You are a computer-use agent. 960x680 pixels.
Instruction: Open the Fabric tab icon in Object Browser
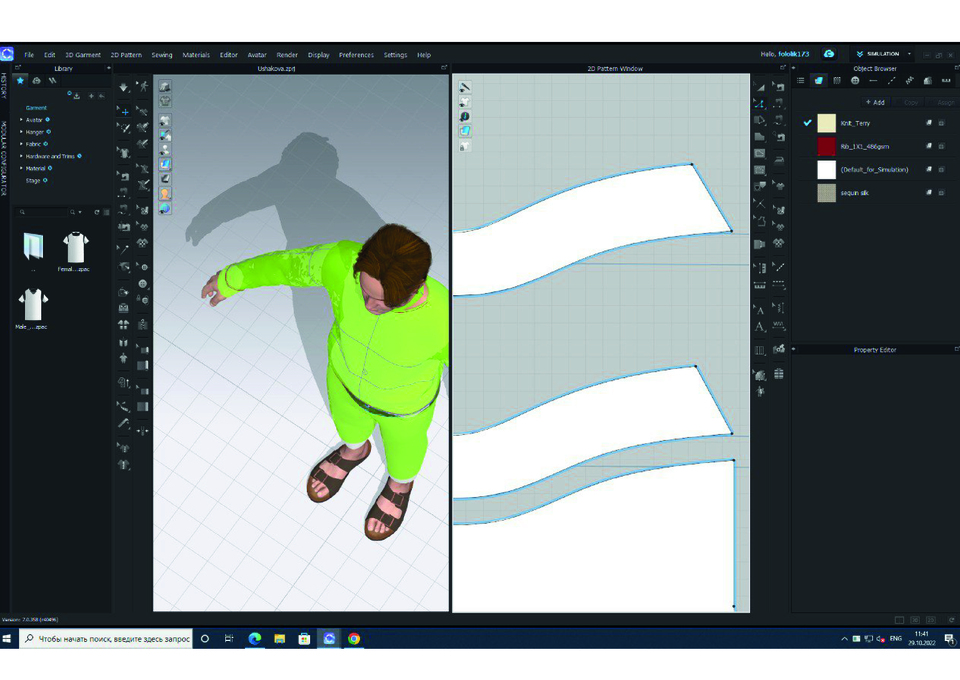tap(819, 81)
